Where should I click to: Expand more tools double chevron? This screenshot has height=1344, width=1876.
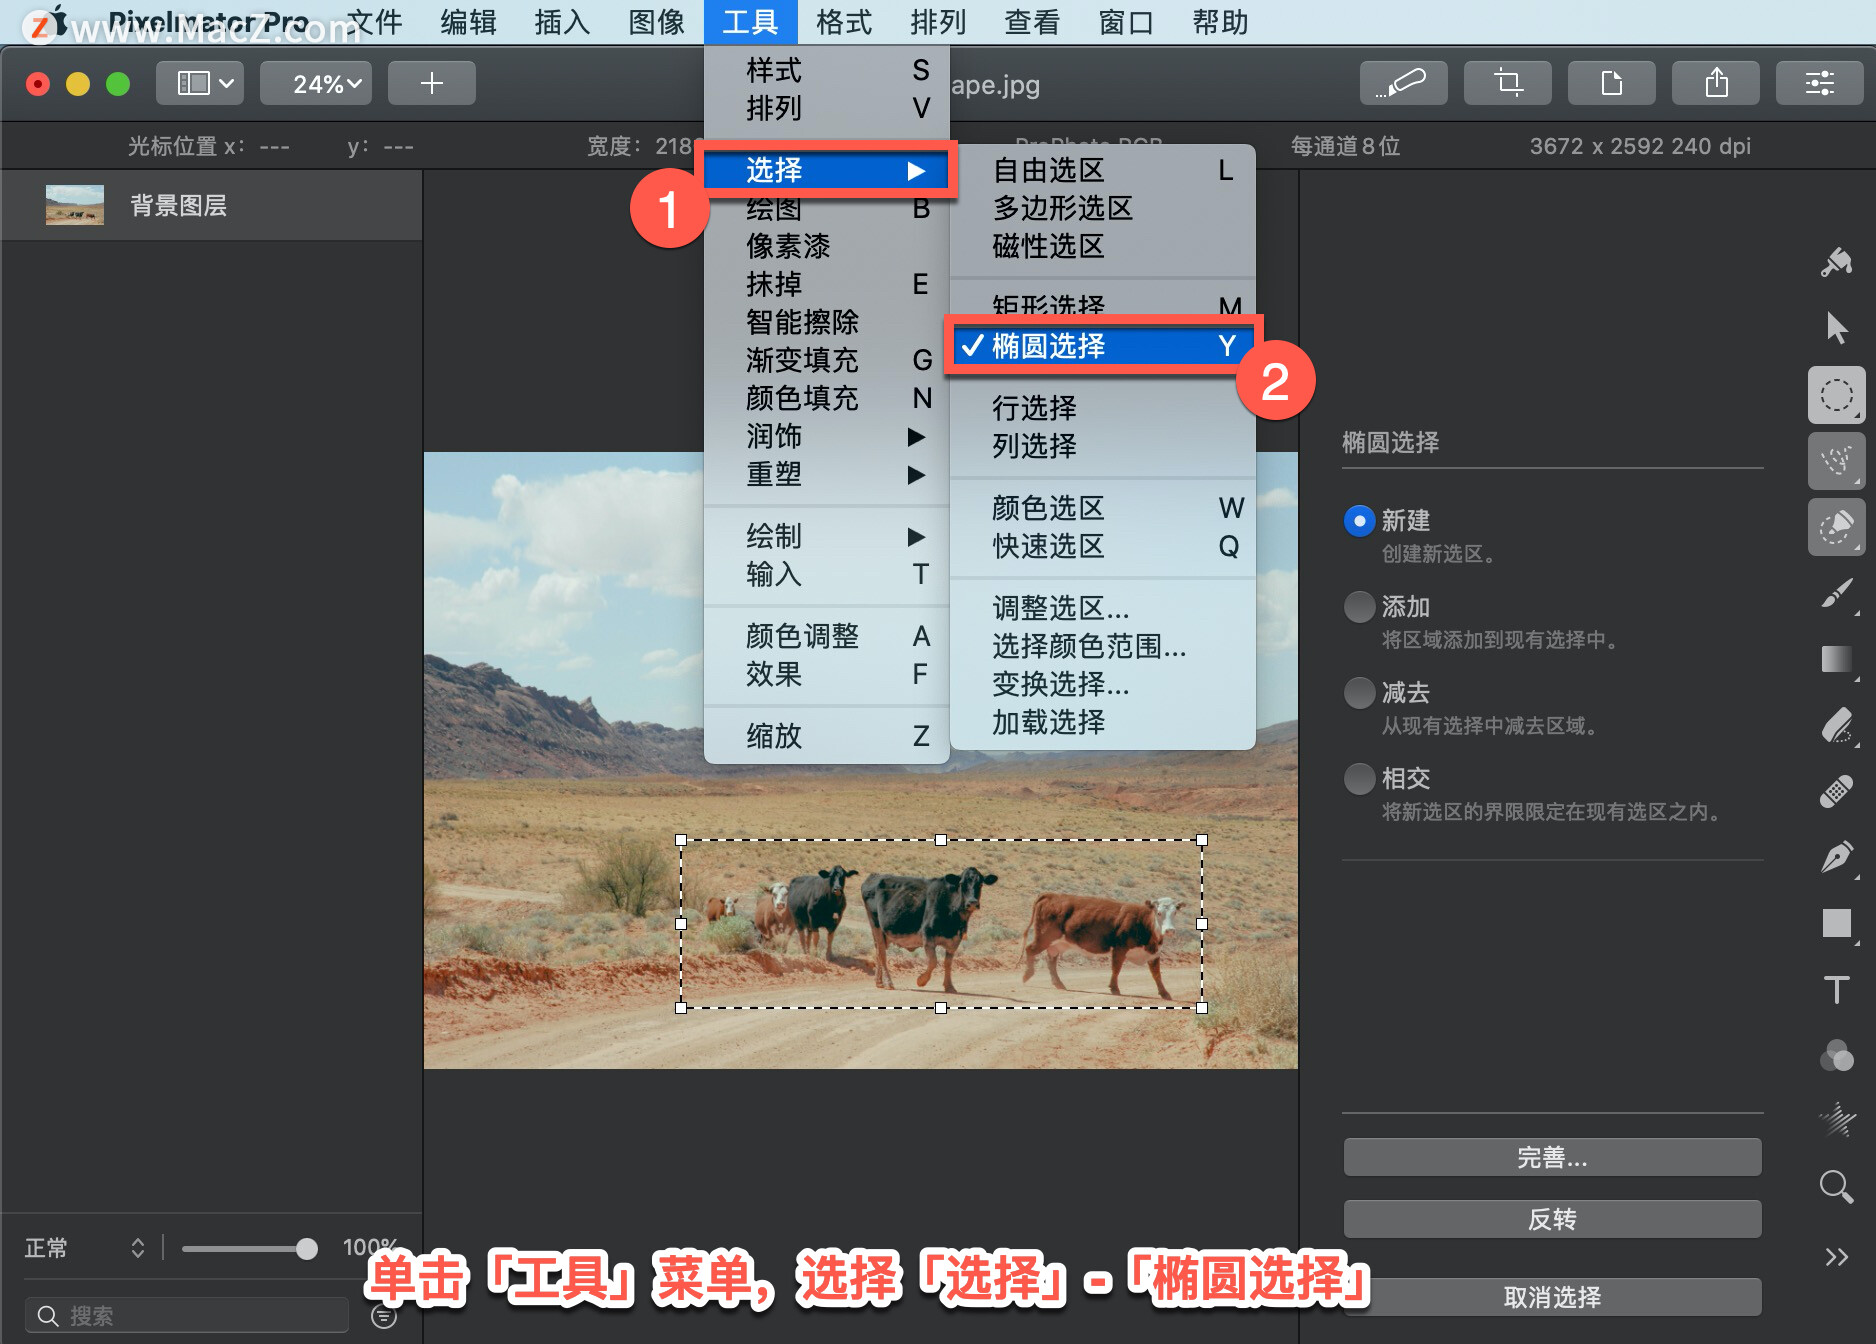1836,1257
